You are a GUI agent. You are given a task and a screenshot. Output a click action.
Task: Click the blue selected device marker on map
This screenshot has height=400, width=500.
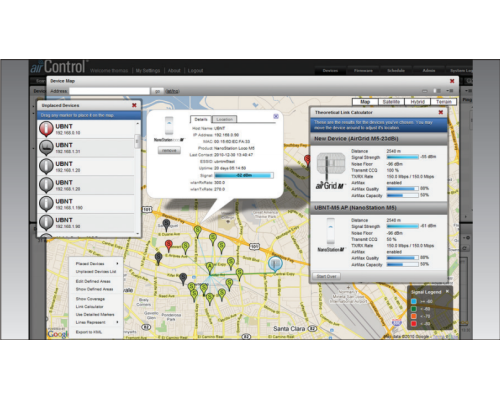click(275, 264)
